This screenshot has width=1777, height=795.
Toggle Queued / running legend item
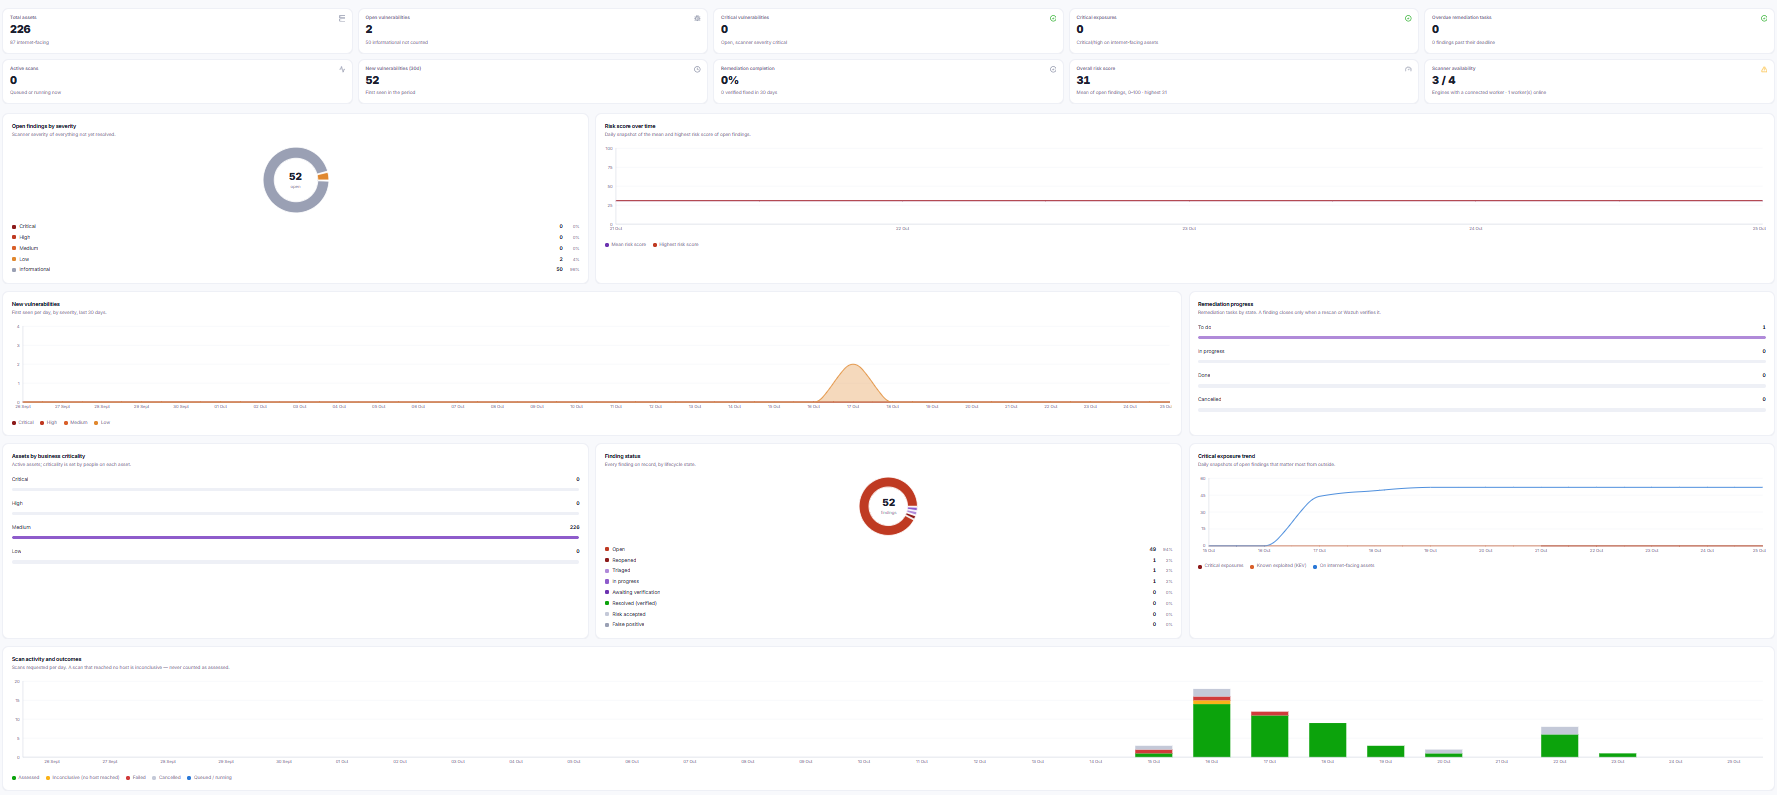pyautogui.click(x=210, y=778)
